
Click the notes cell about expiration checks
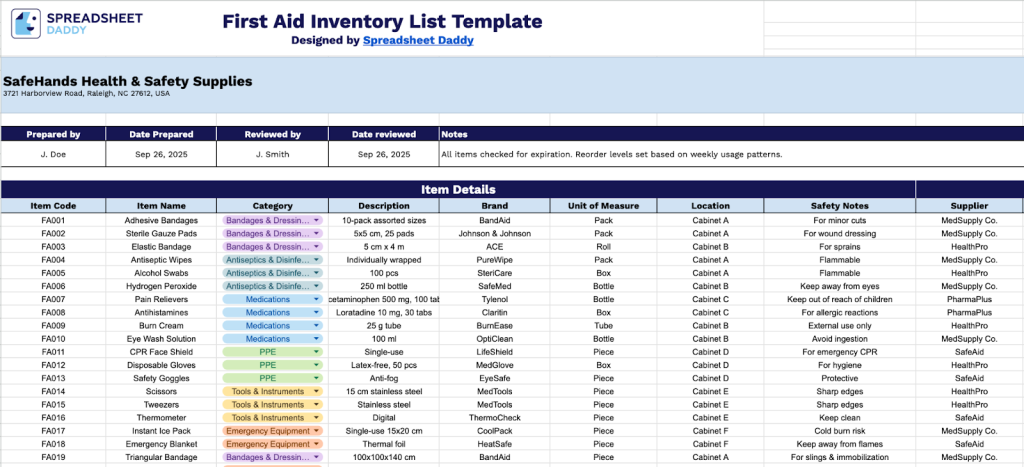click(x=611, y=155)
